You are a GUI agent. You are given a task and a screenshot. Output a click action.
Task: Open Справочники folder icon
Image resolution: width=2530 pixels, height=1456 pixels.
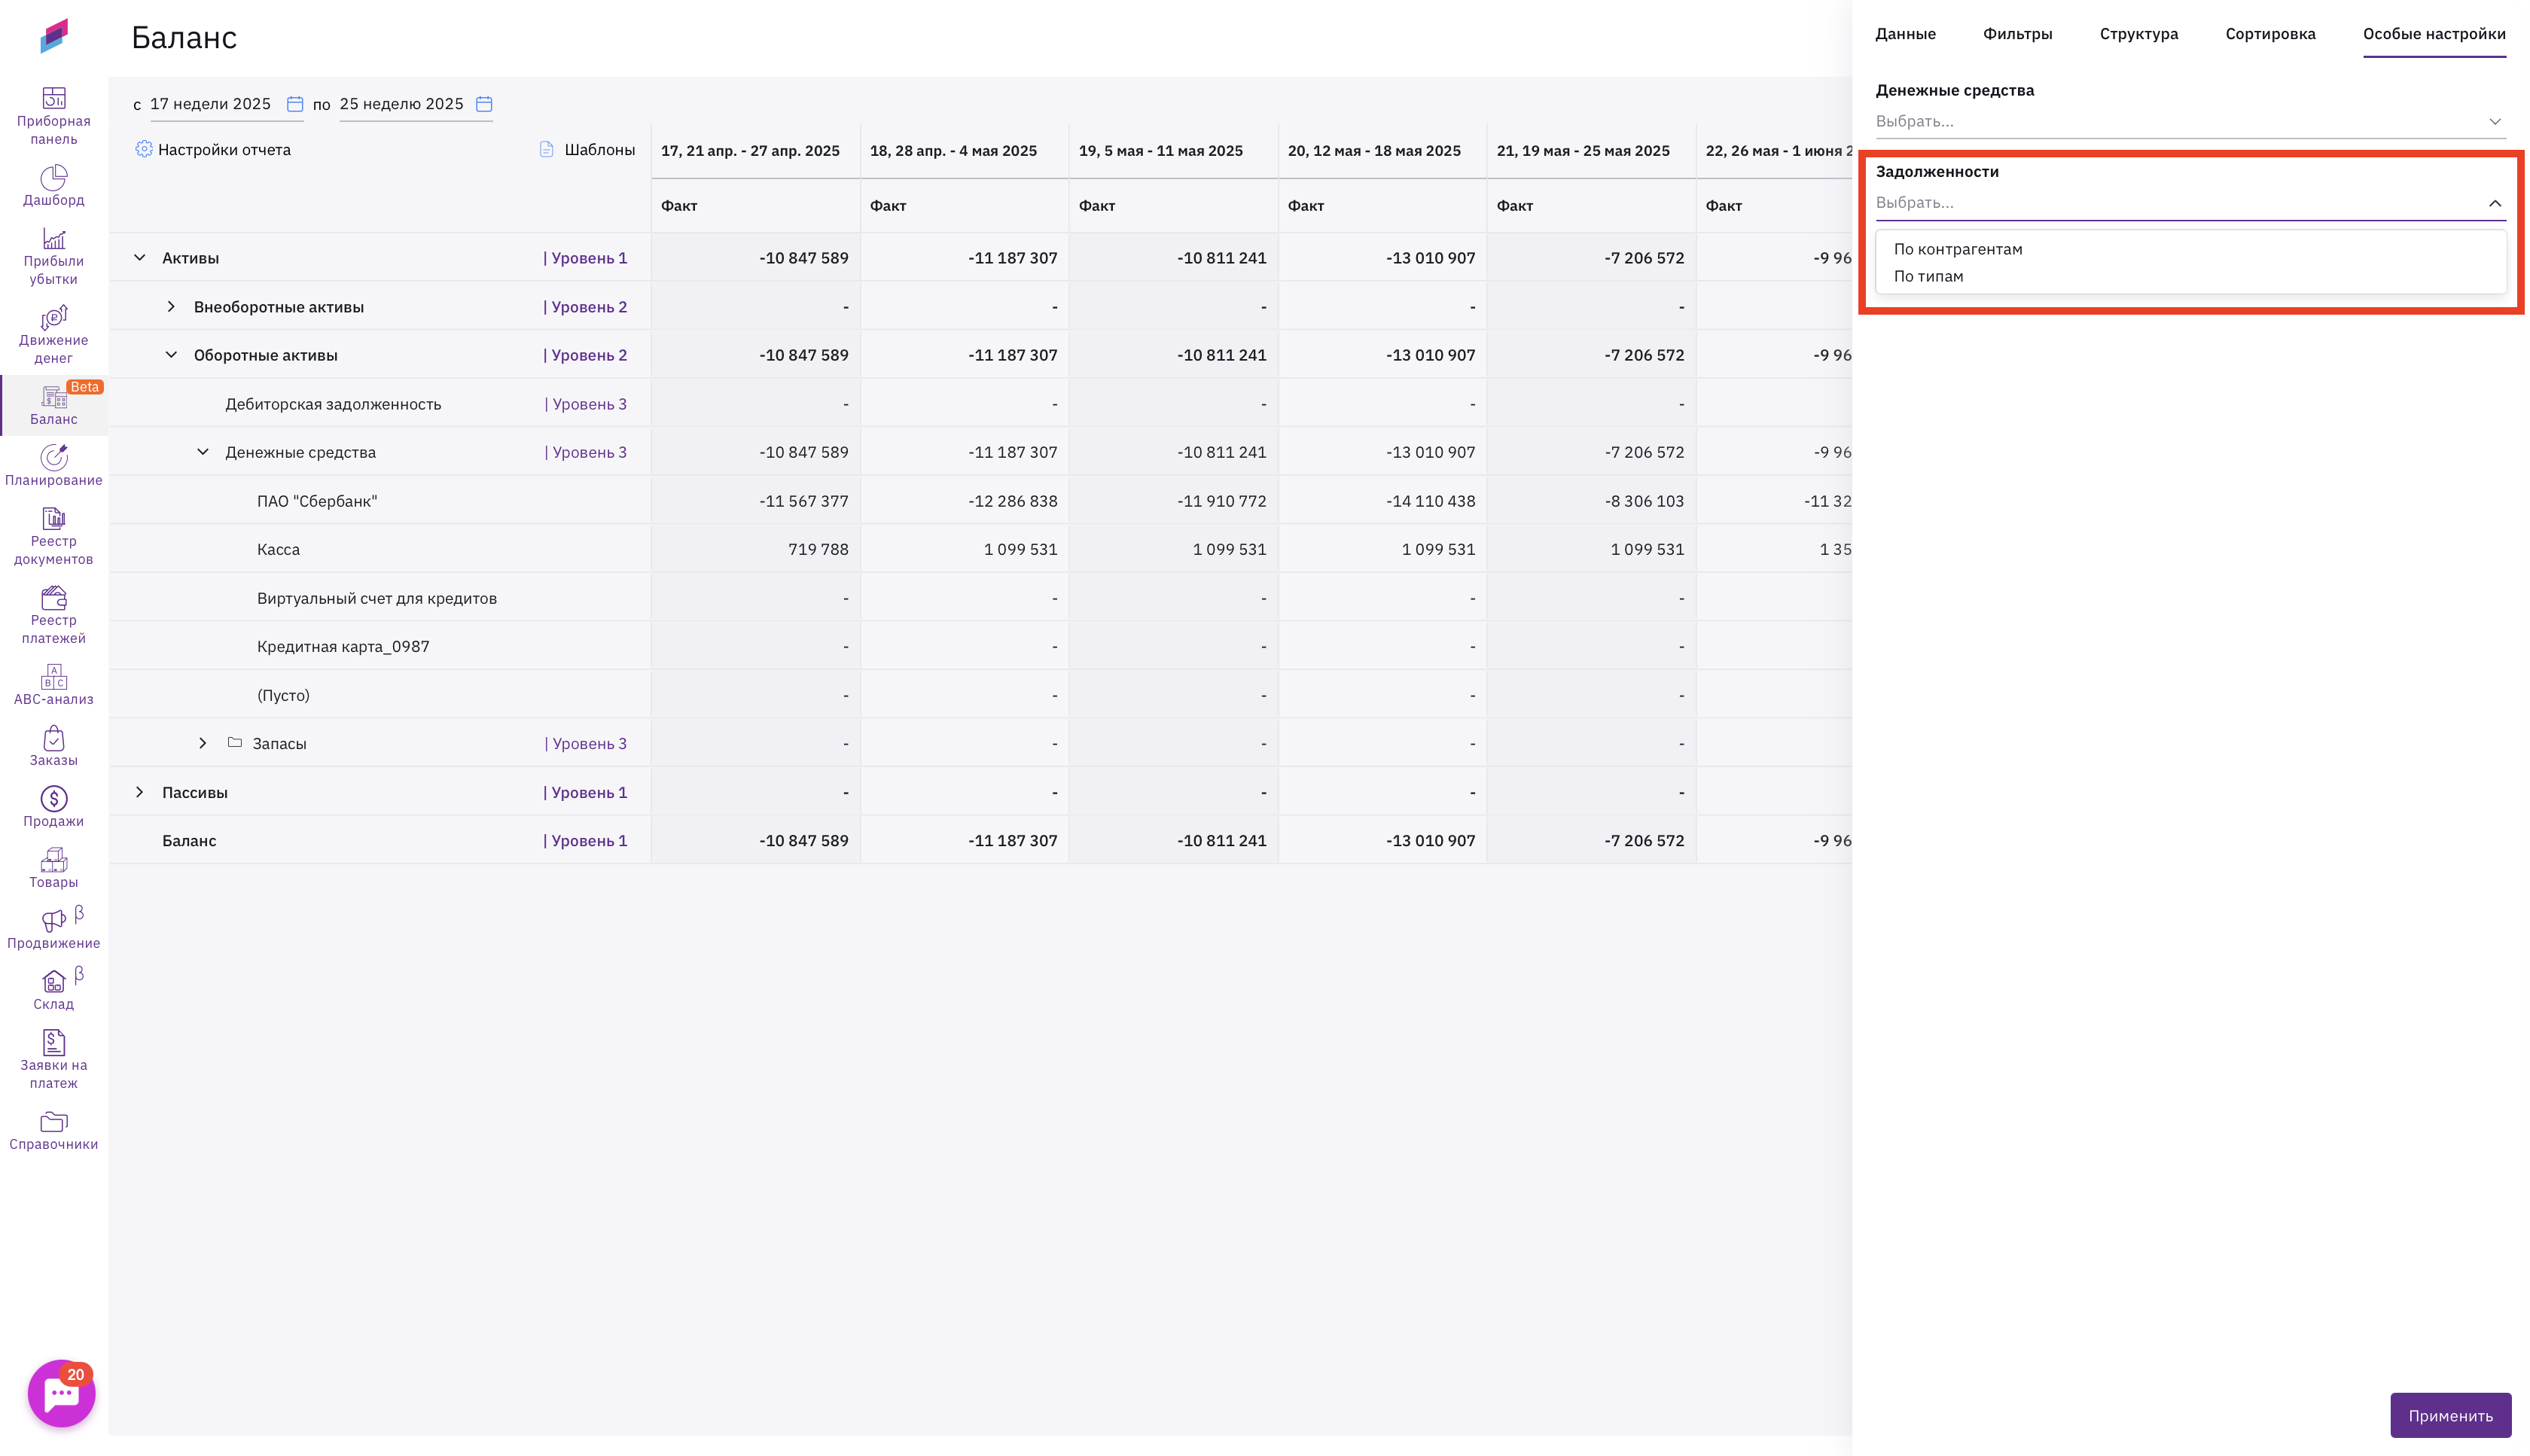54,1121
